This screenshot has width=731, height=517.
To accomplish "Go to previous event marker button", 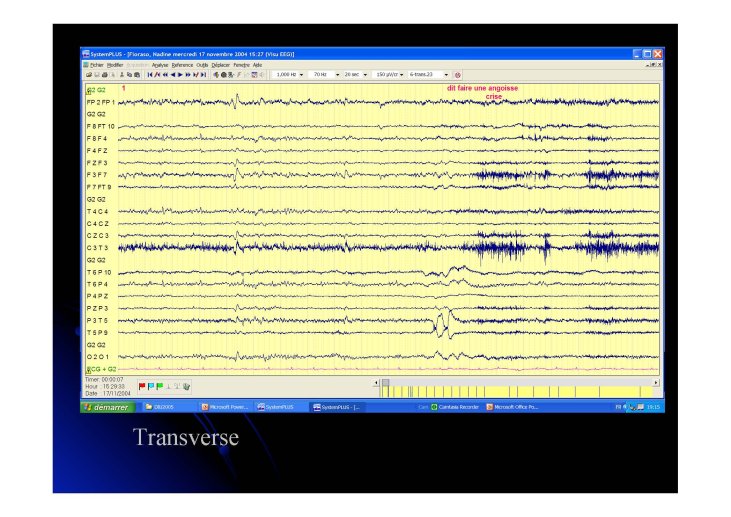I will [x=157, y=75].
